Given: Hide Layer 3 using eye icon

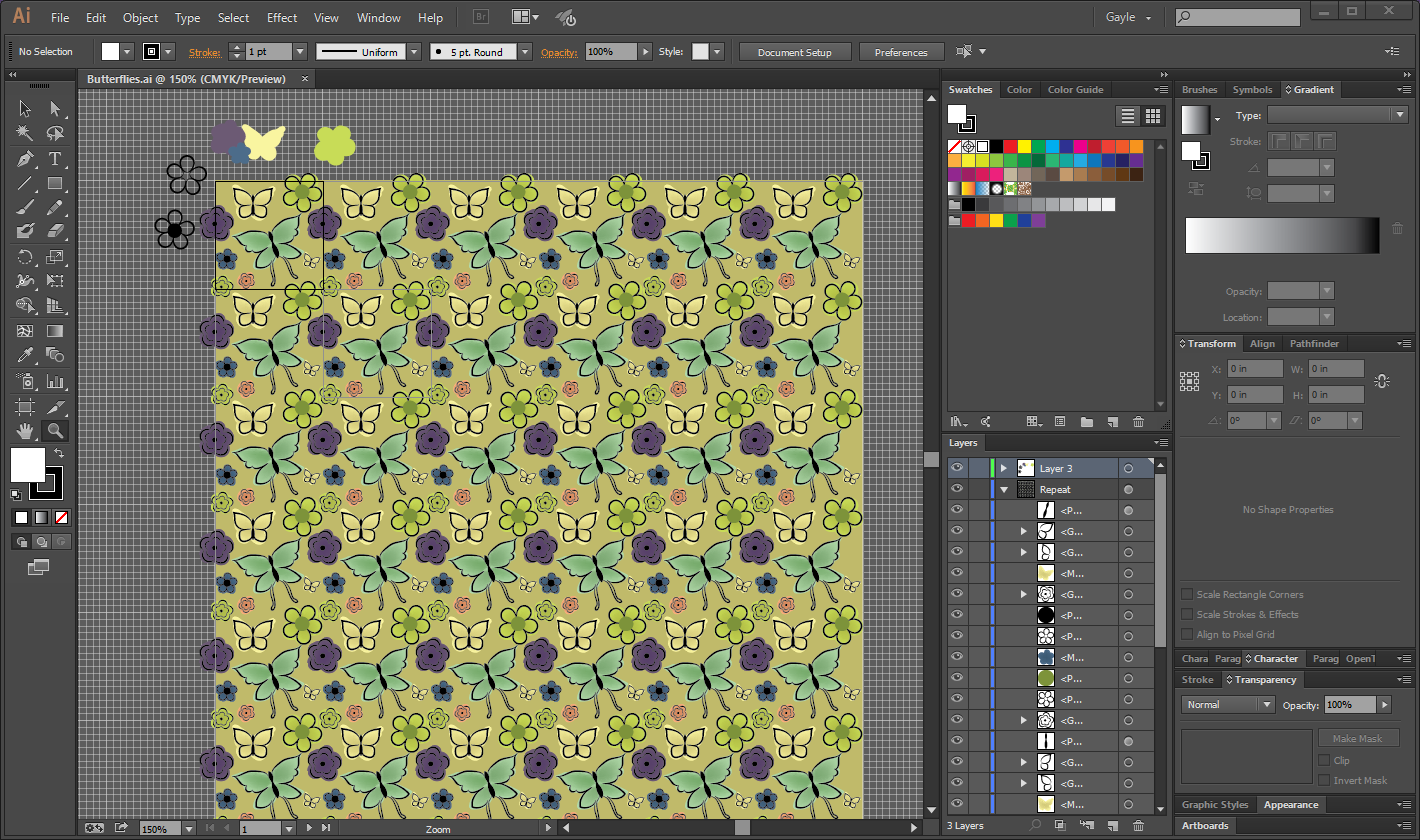Looking at the screenshot, I should (x=957, y=468).
